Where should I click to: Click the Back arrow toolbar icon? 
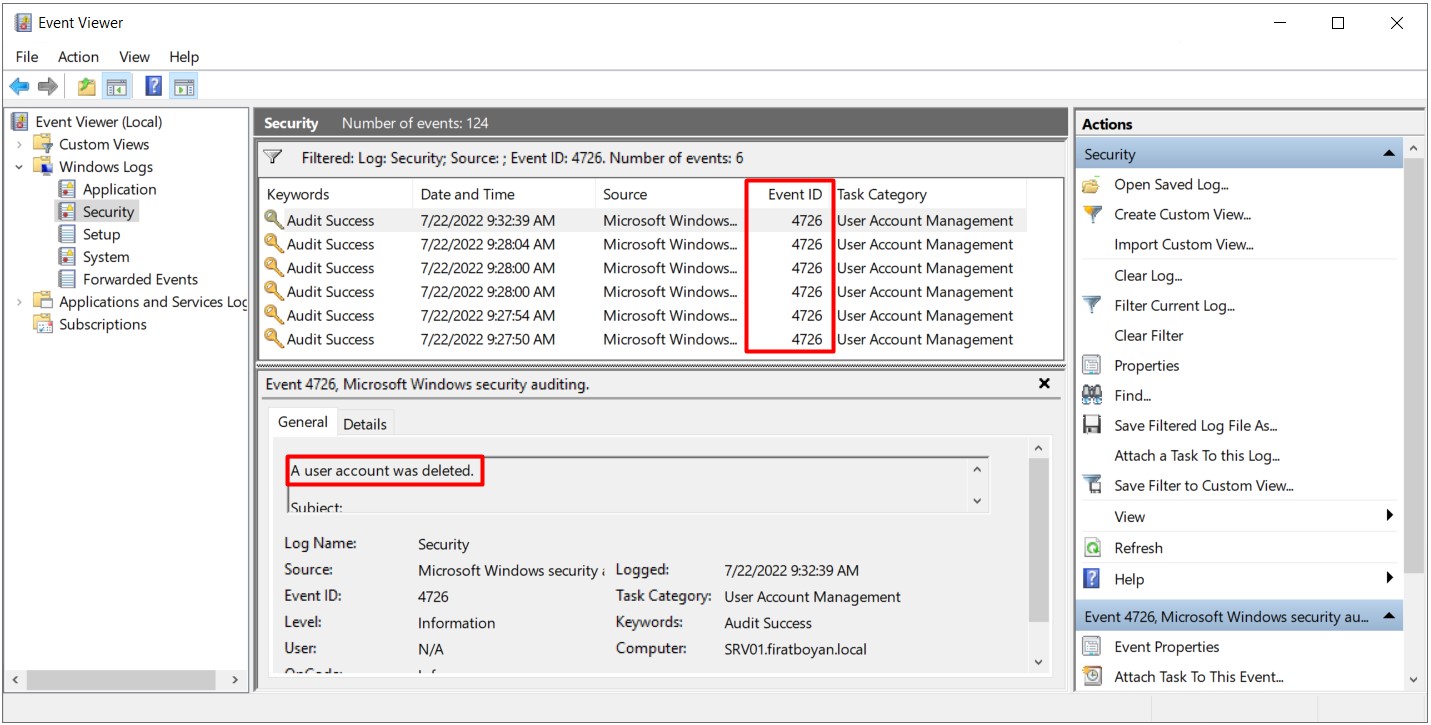[19, 87]
